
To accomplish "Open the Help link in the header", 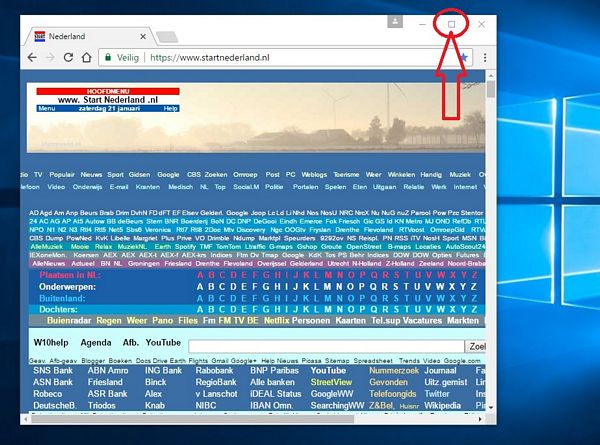I will (x=170, y=108).
